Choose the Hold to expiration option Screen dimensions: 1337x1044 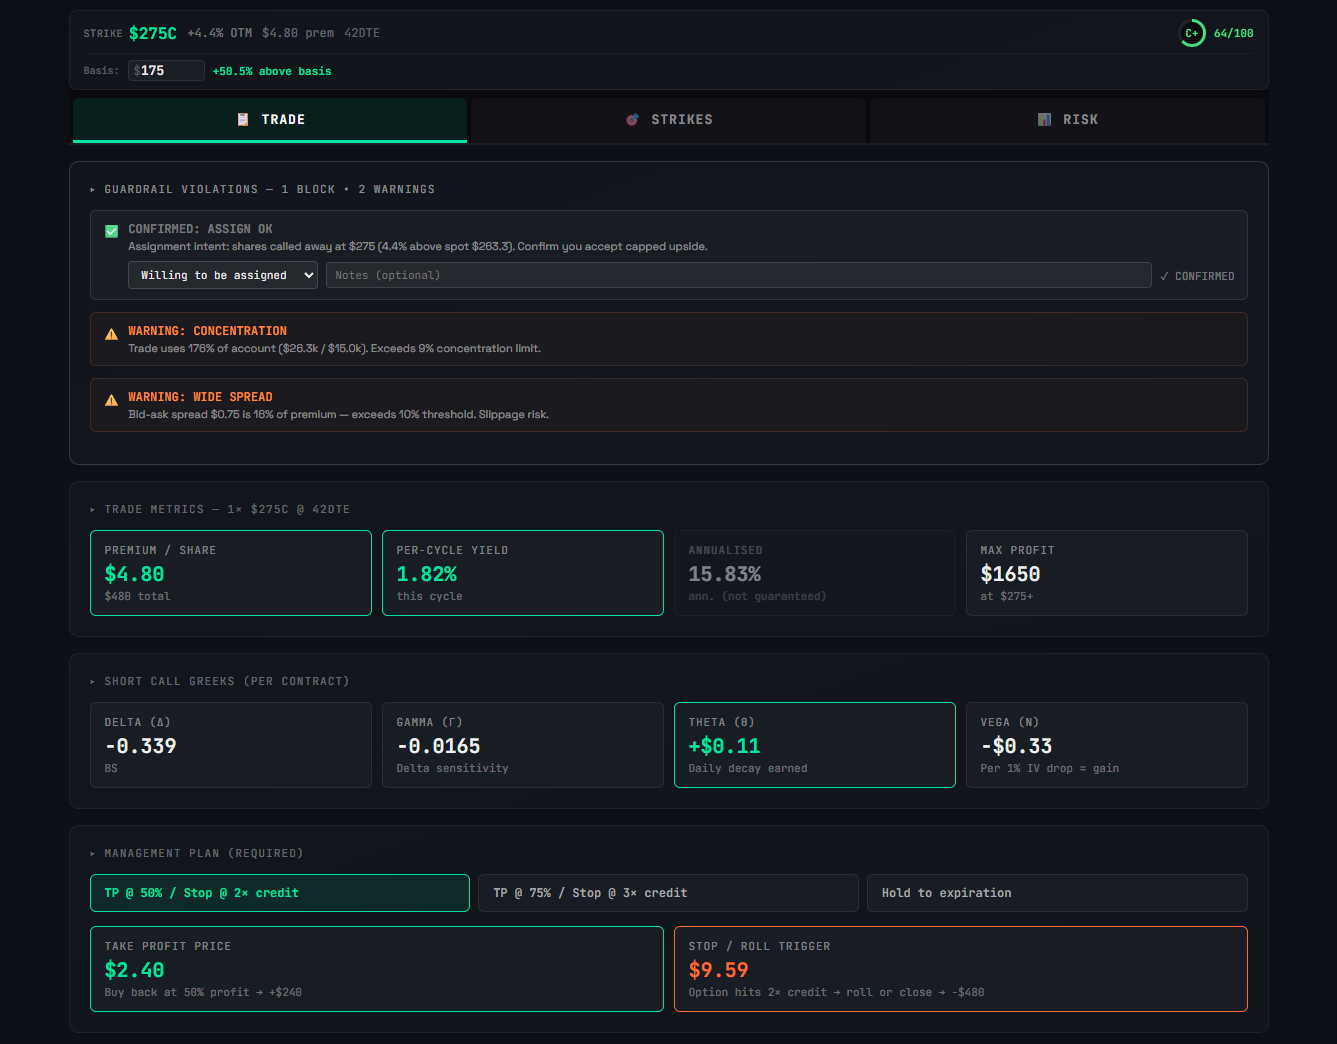pyautogui.click(x=1057, y=892)
